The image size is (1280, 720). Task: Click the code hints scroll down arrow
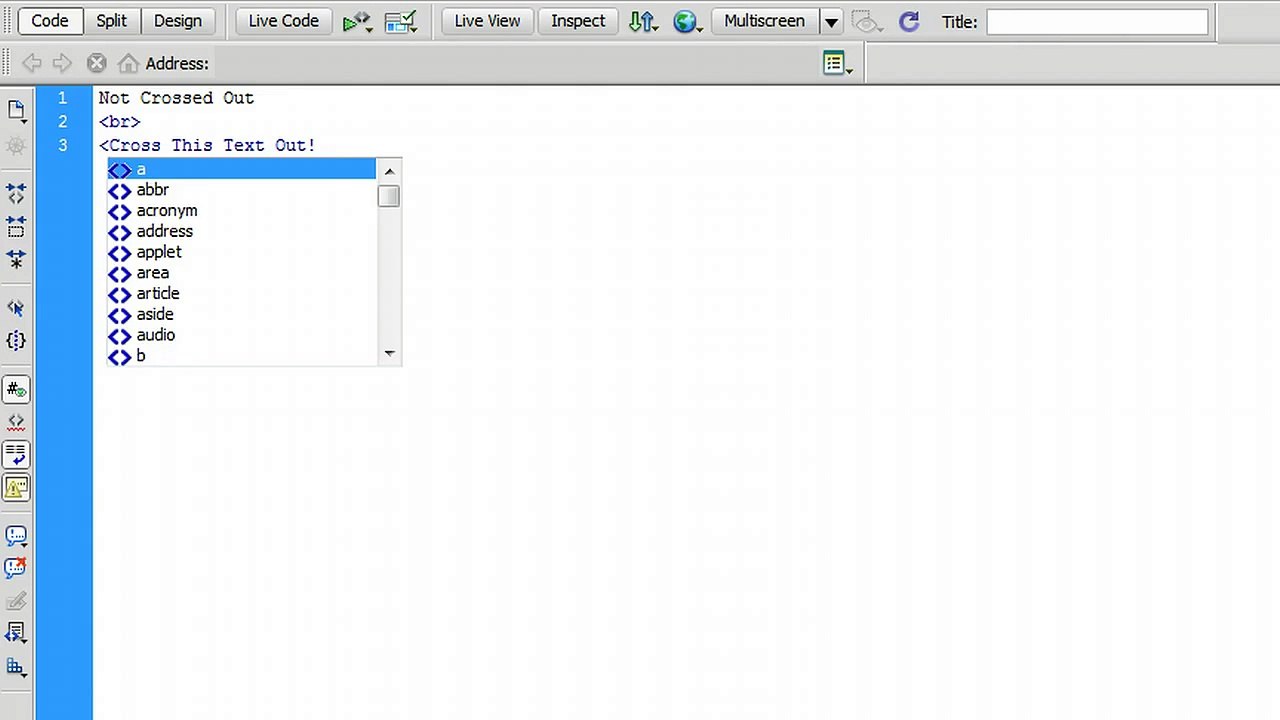click(389, 353)
